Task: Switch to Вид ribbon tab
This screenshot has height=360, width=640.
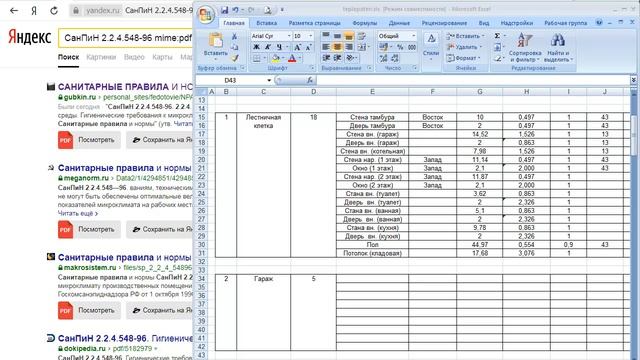Action: [484, 23]
